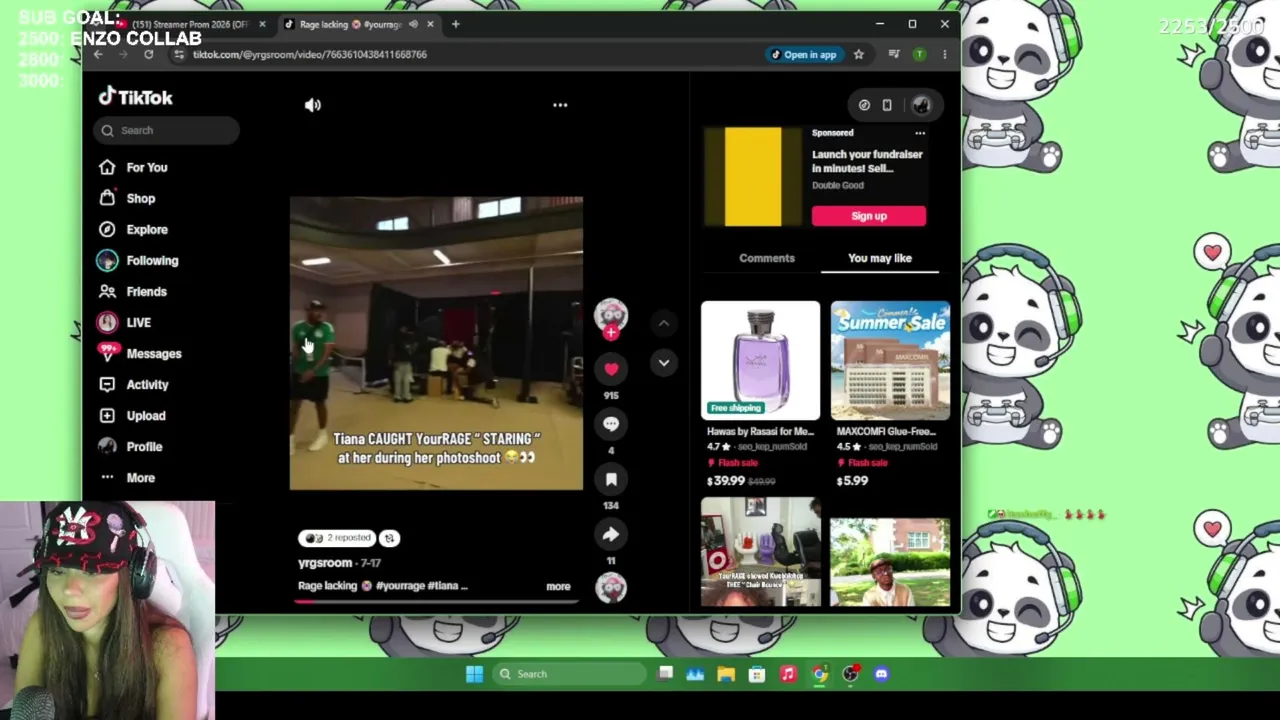Mute the Rage lacking tab's audio
The height and width of the screenshot is (720, 1280).
[x=413, y=24]
